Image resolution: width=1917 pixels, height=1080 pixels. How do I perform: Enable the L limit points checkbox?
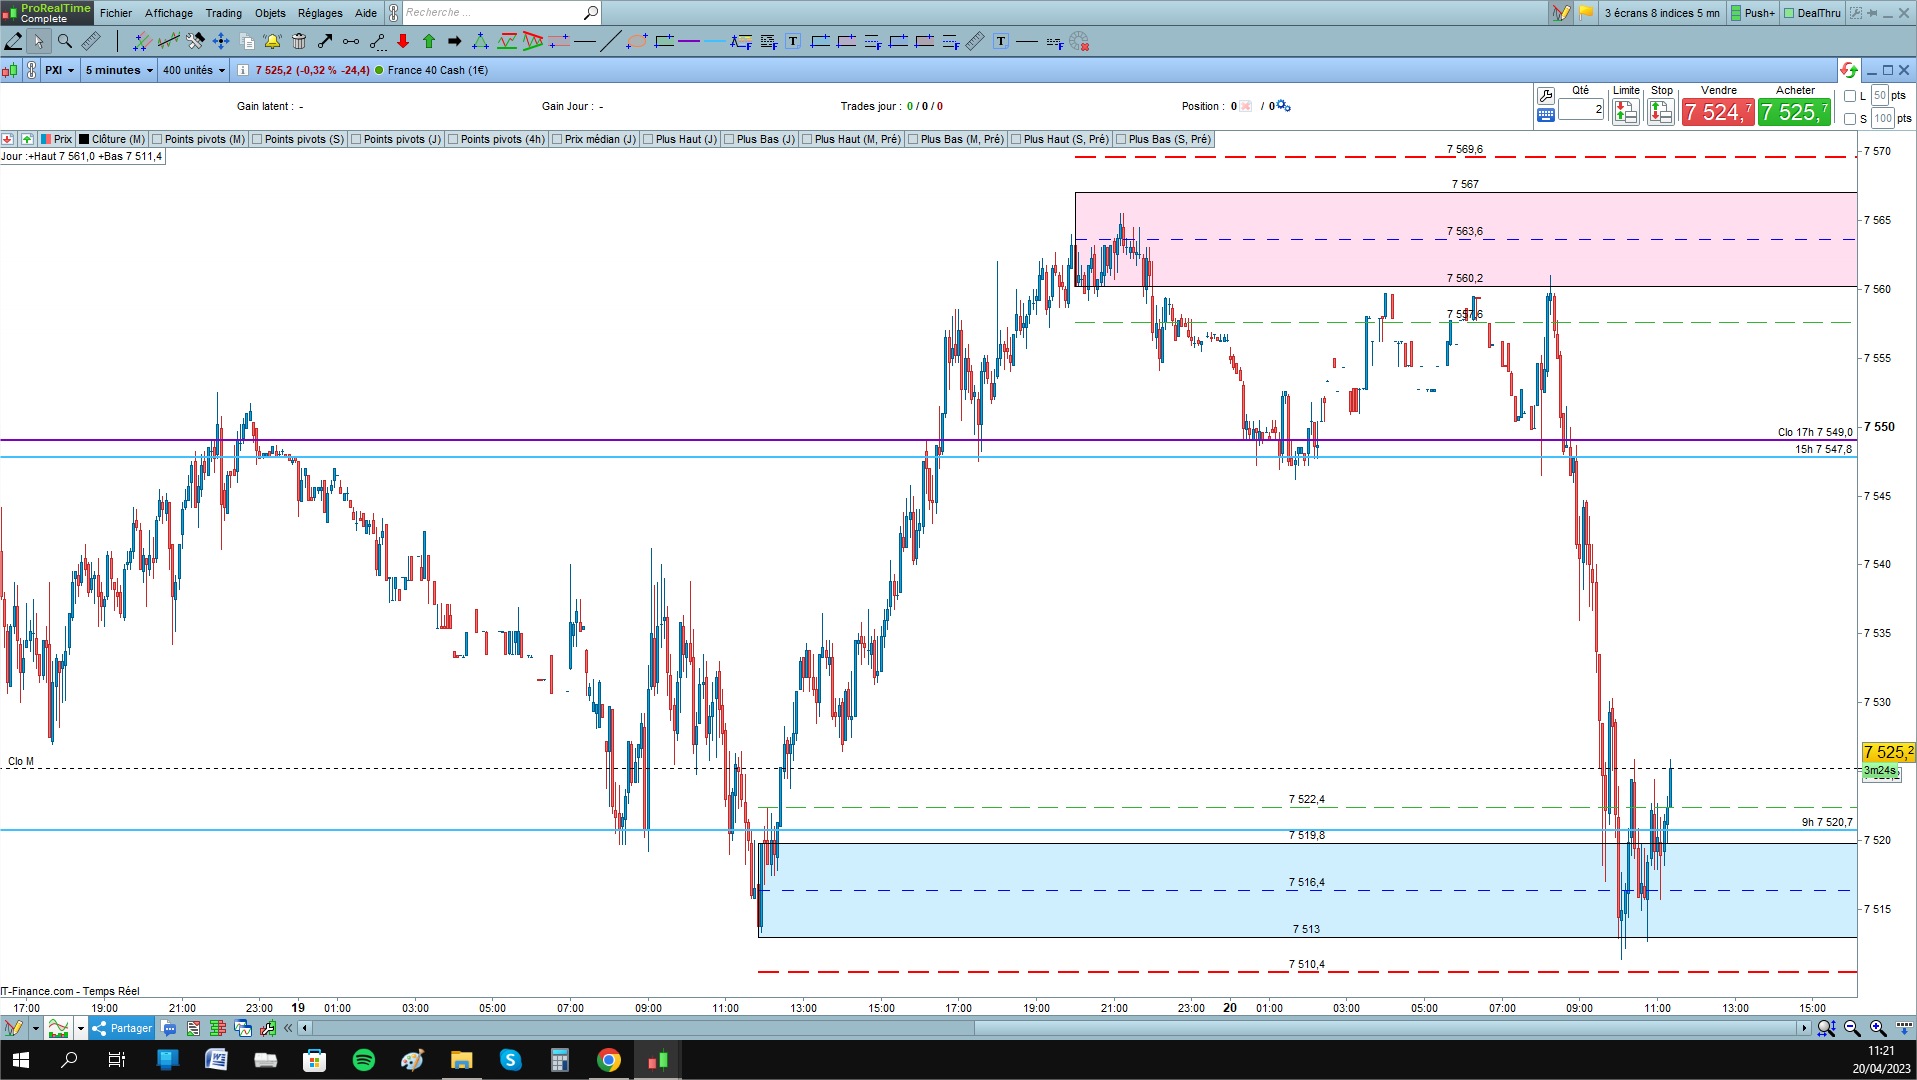(1850, 96)
